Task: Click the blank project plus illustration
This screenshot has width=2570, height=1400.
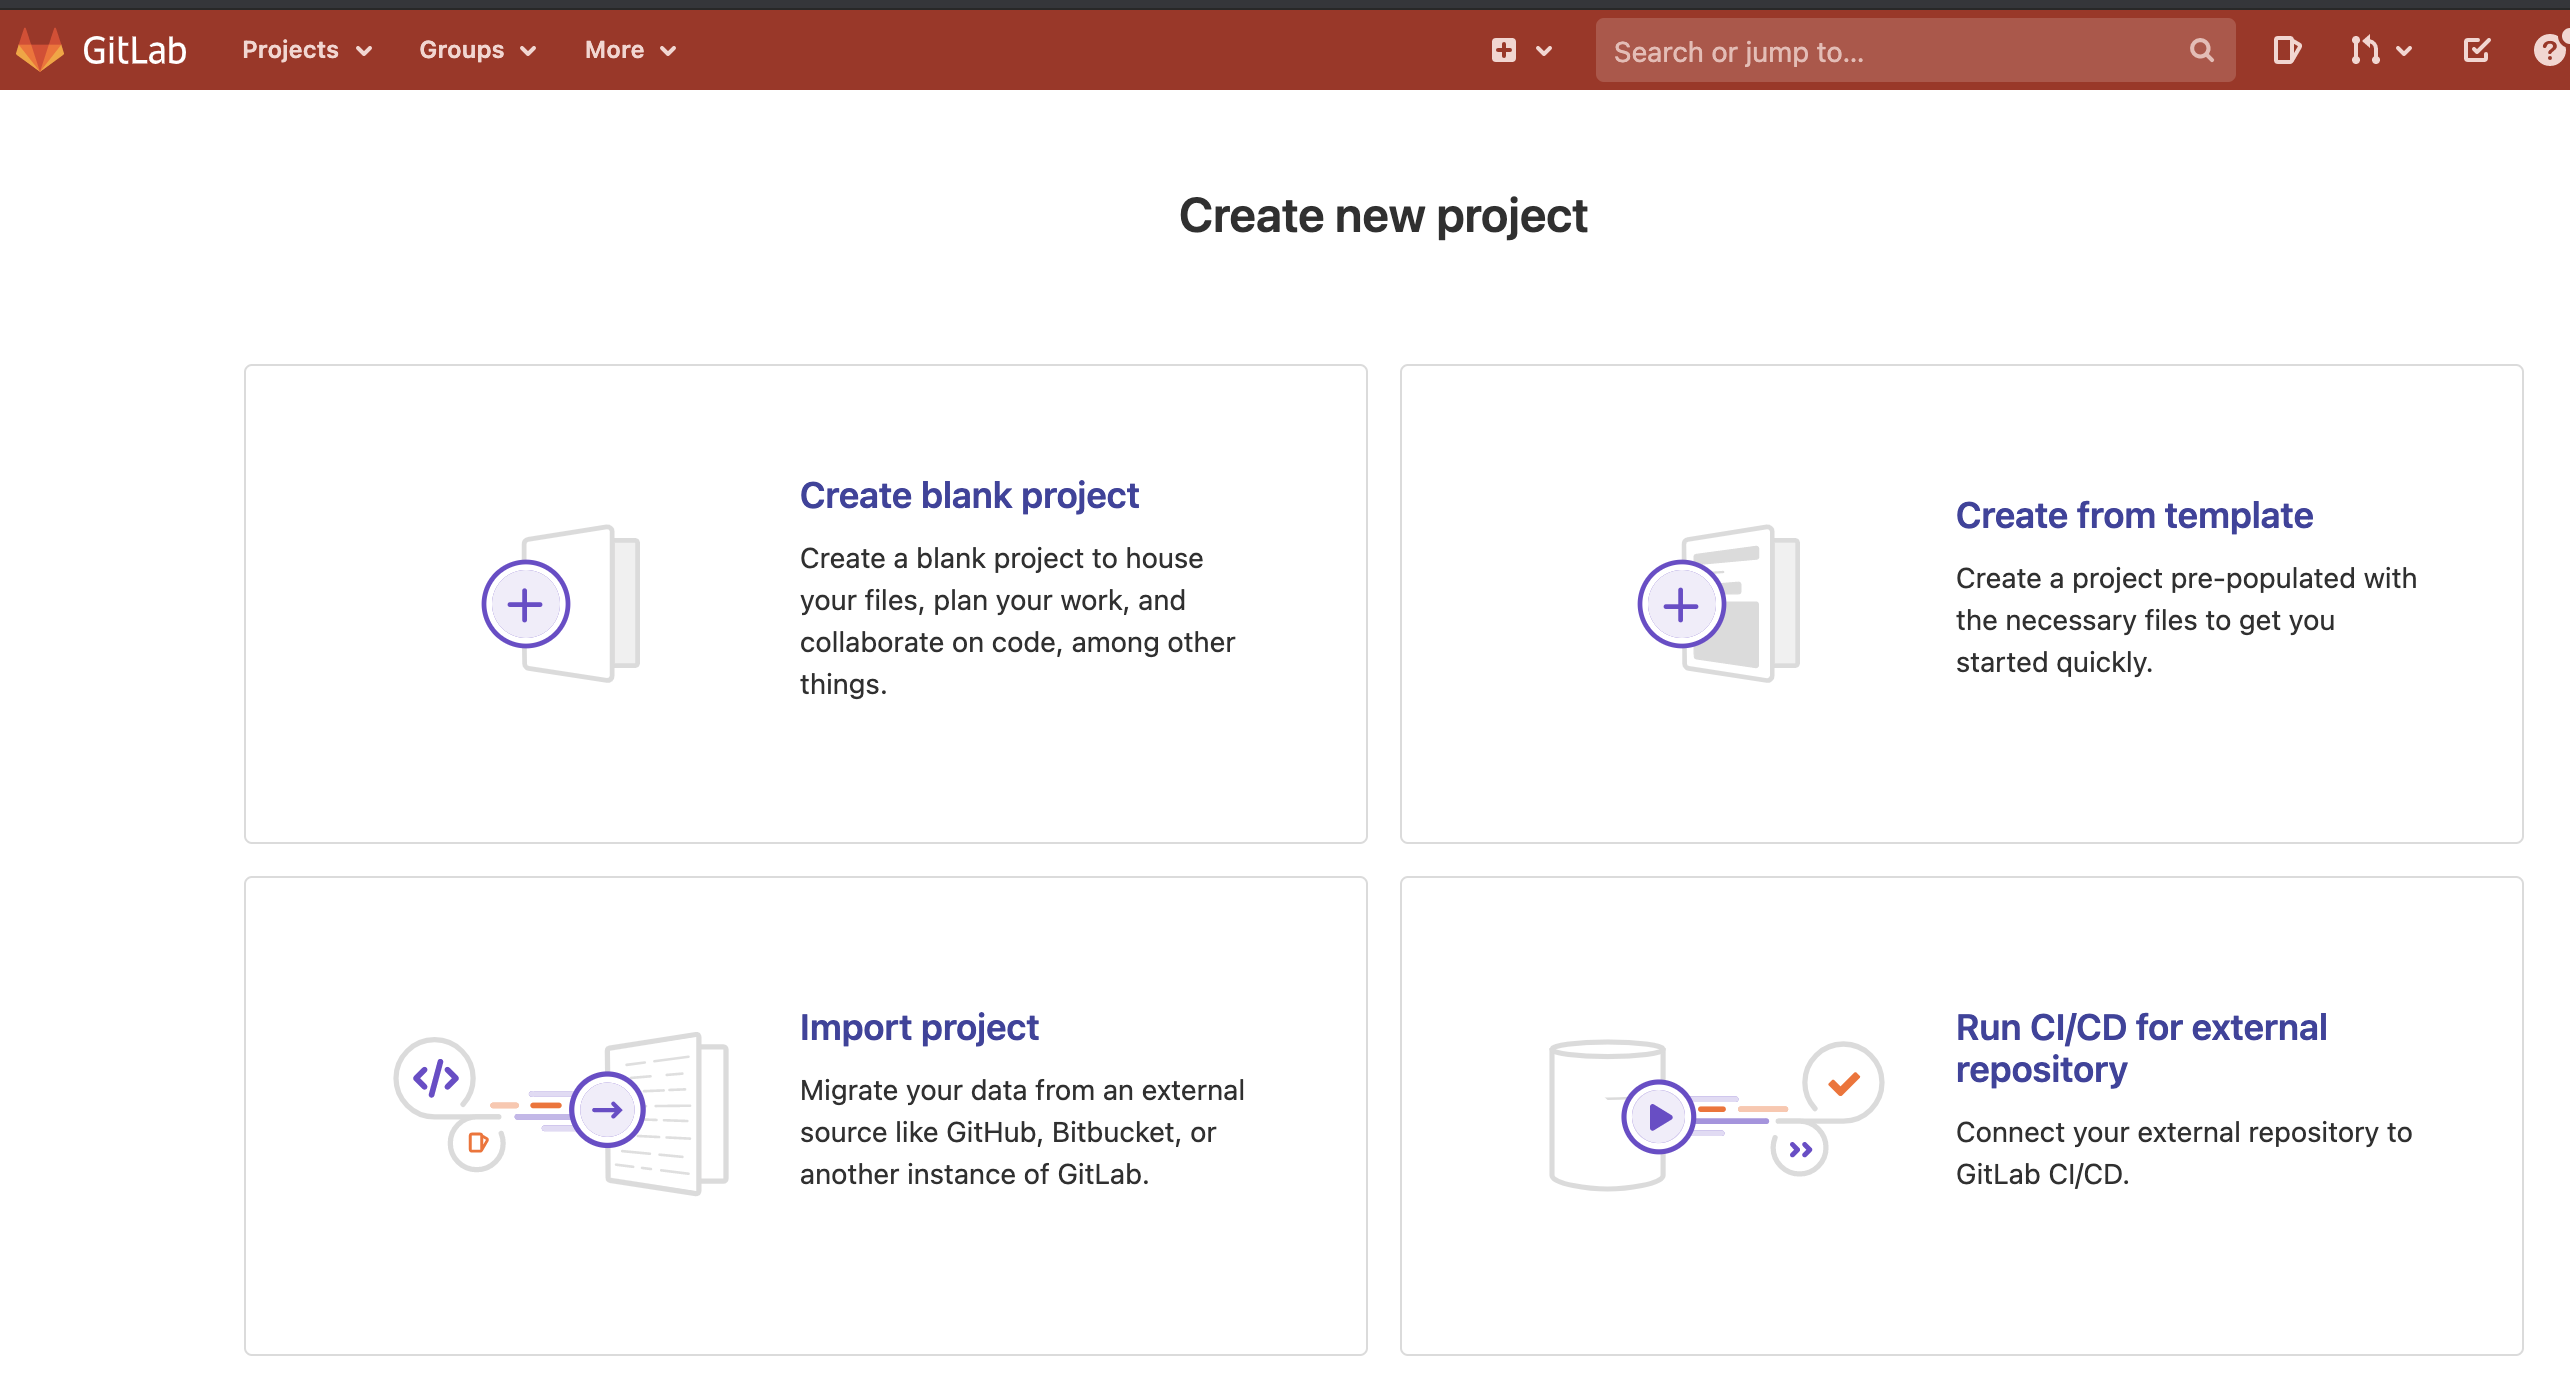Action: (526, 604)
